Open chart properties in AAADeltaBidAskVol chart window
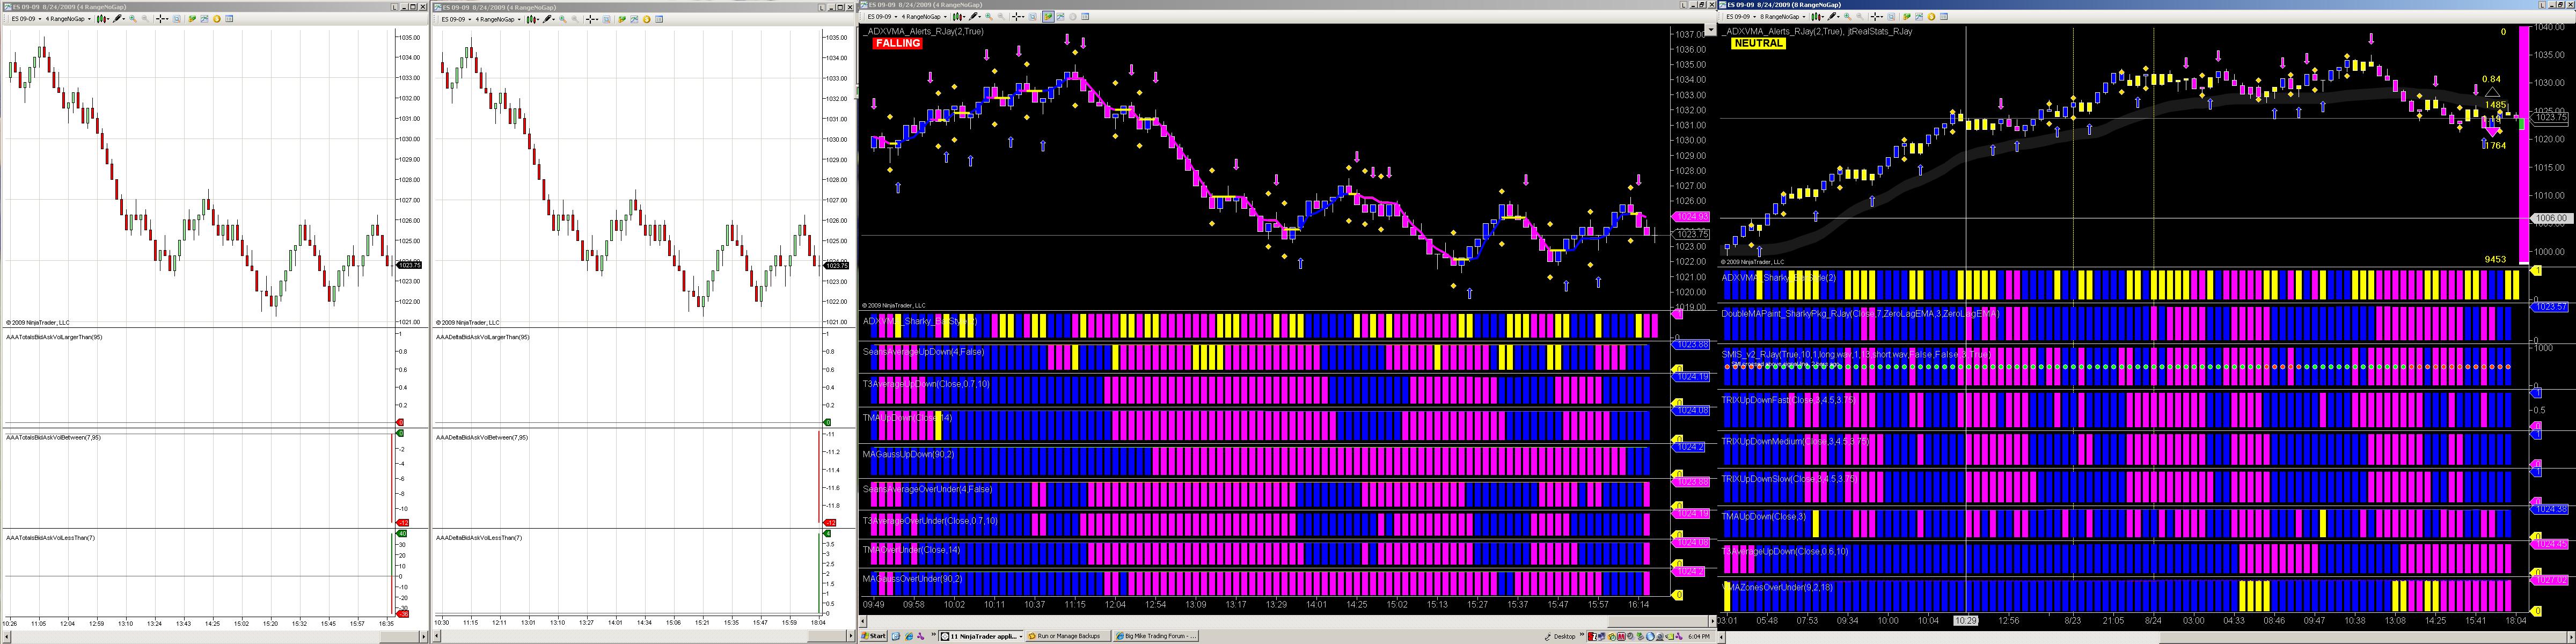Image resolution: width=2576 pixels, height=644 pixels. tap(659, 19)
